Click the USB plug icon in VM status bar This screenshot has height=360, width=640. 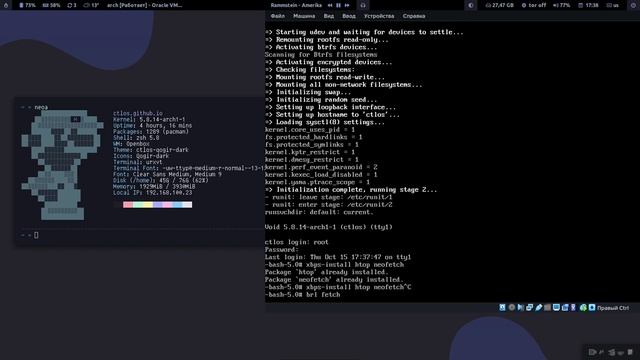coord(539,308)
